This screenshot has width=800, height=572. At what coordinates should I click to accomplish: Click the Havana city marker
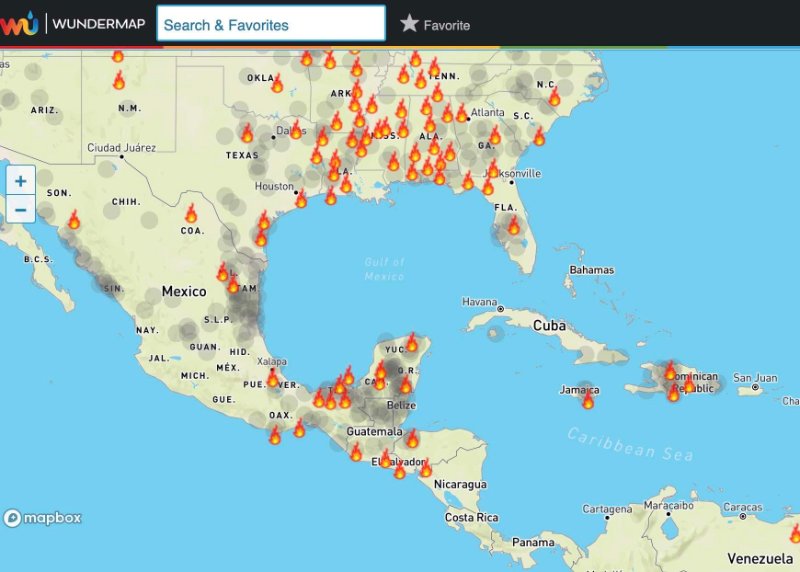coord(501,309)
